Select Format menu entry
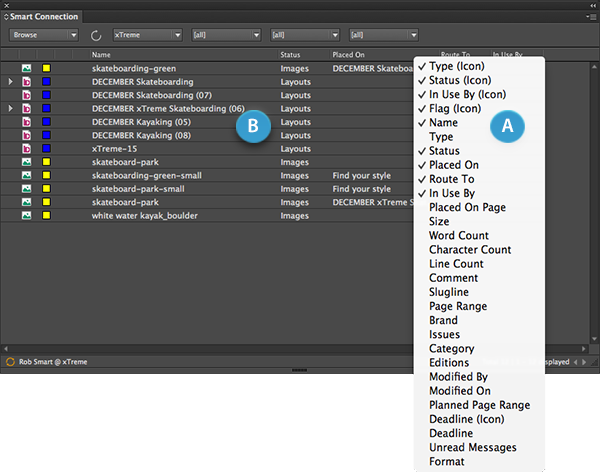Viewport: 600px width, 472px height. point(479,462)
